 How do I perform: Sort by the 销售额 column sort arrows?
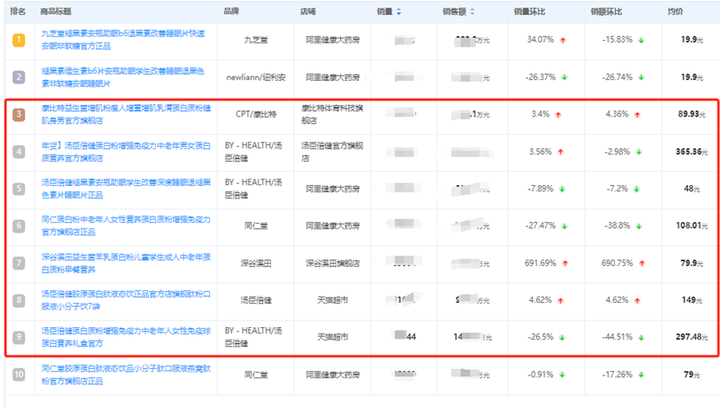pyautogui.click(x=472, y=12)
